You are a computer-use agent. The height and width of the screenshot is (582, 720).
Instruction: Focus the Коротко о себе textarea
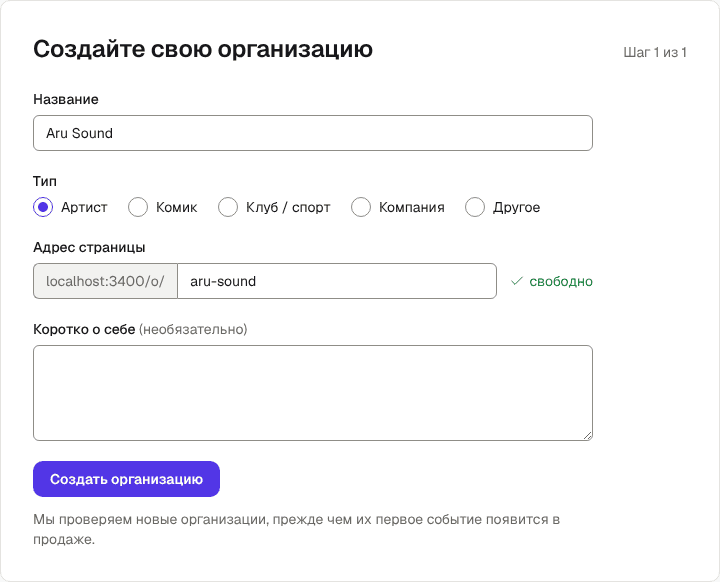tap(313, 393)
